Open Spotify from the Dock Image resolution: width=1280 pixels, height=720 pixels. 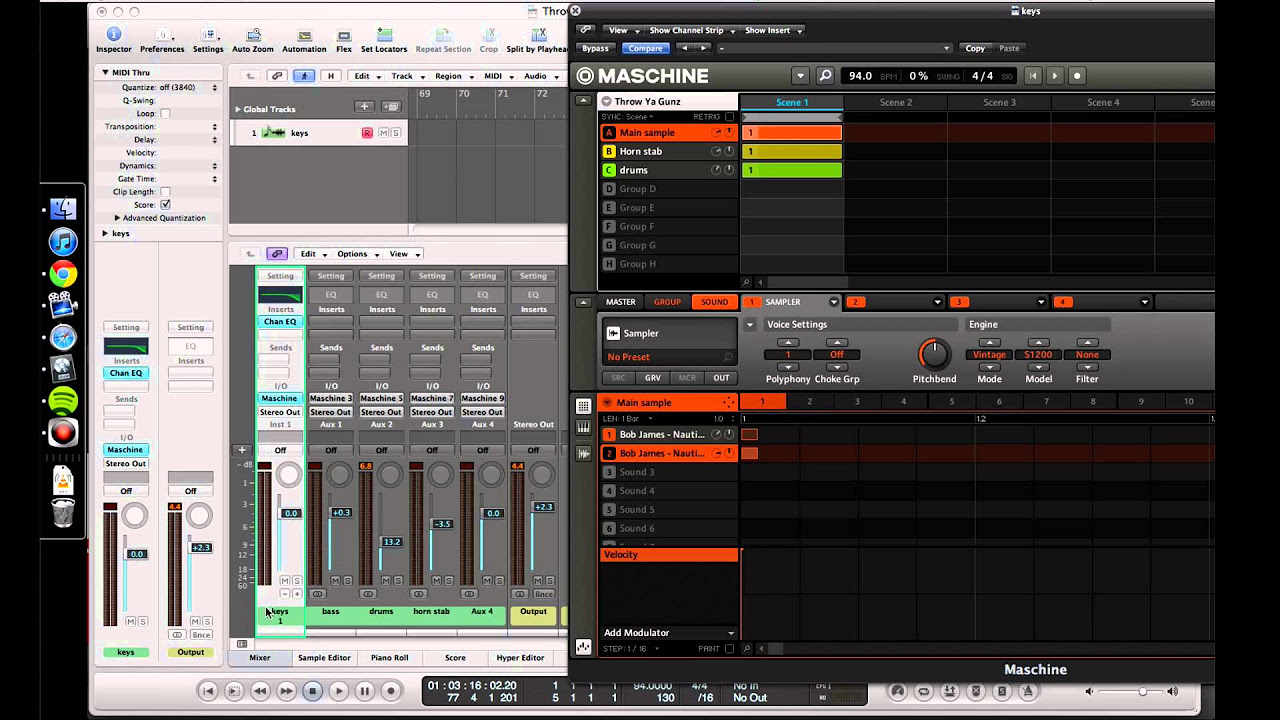point(63,401)
